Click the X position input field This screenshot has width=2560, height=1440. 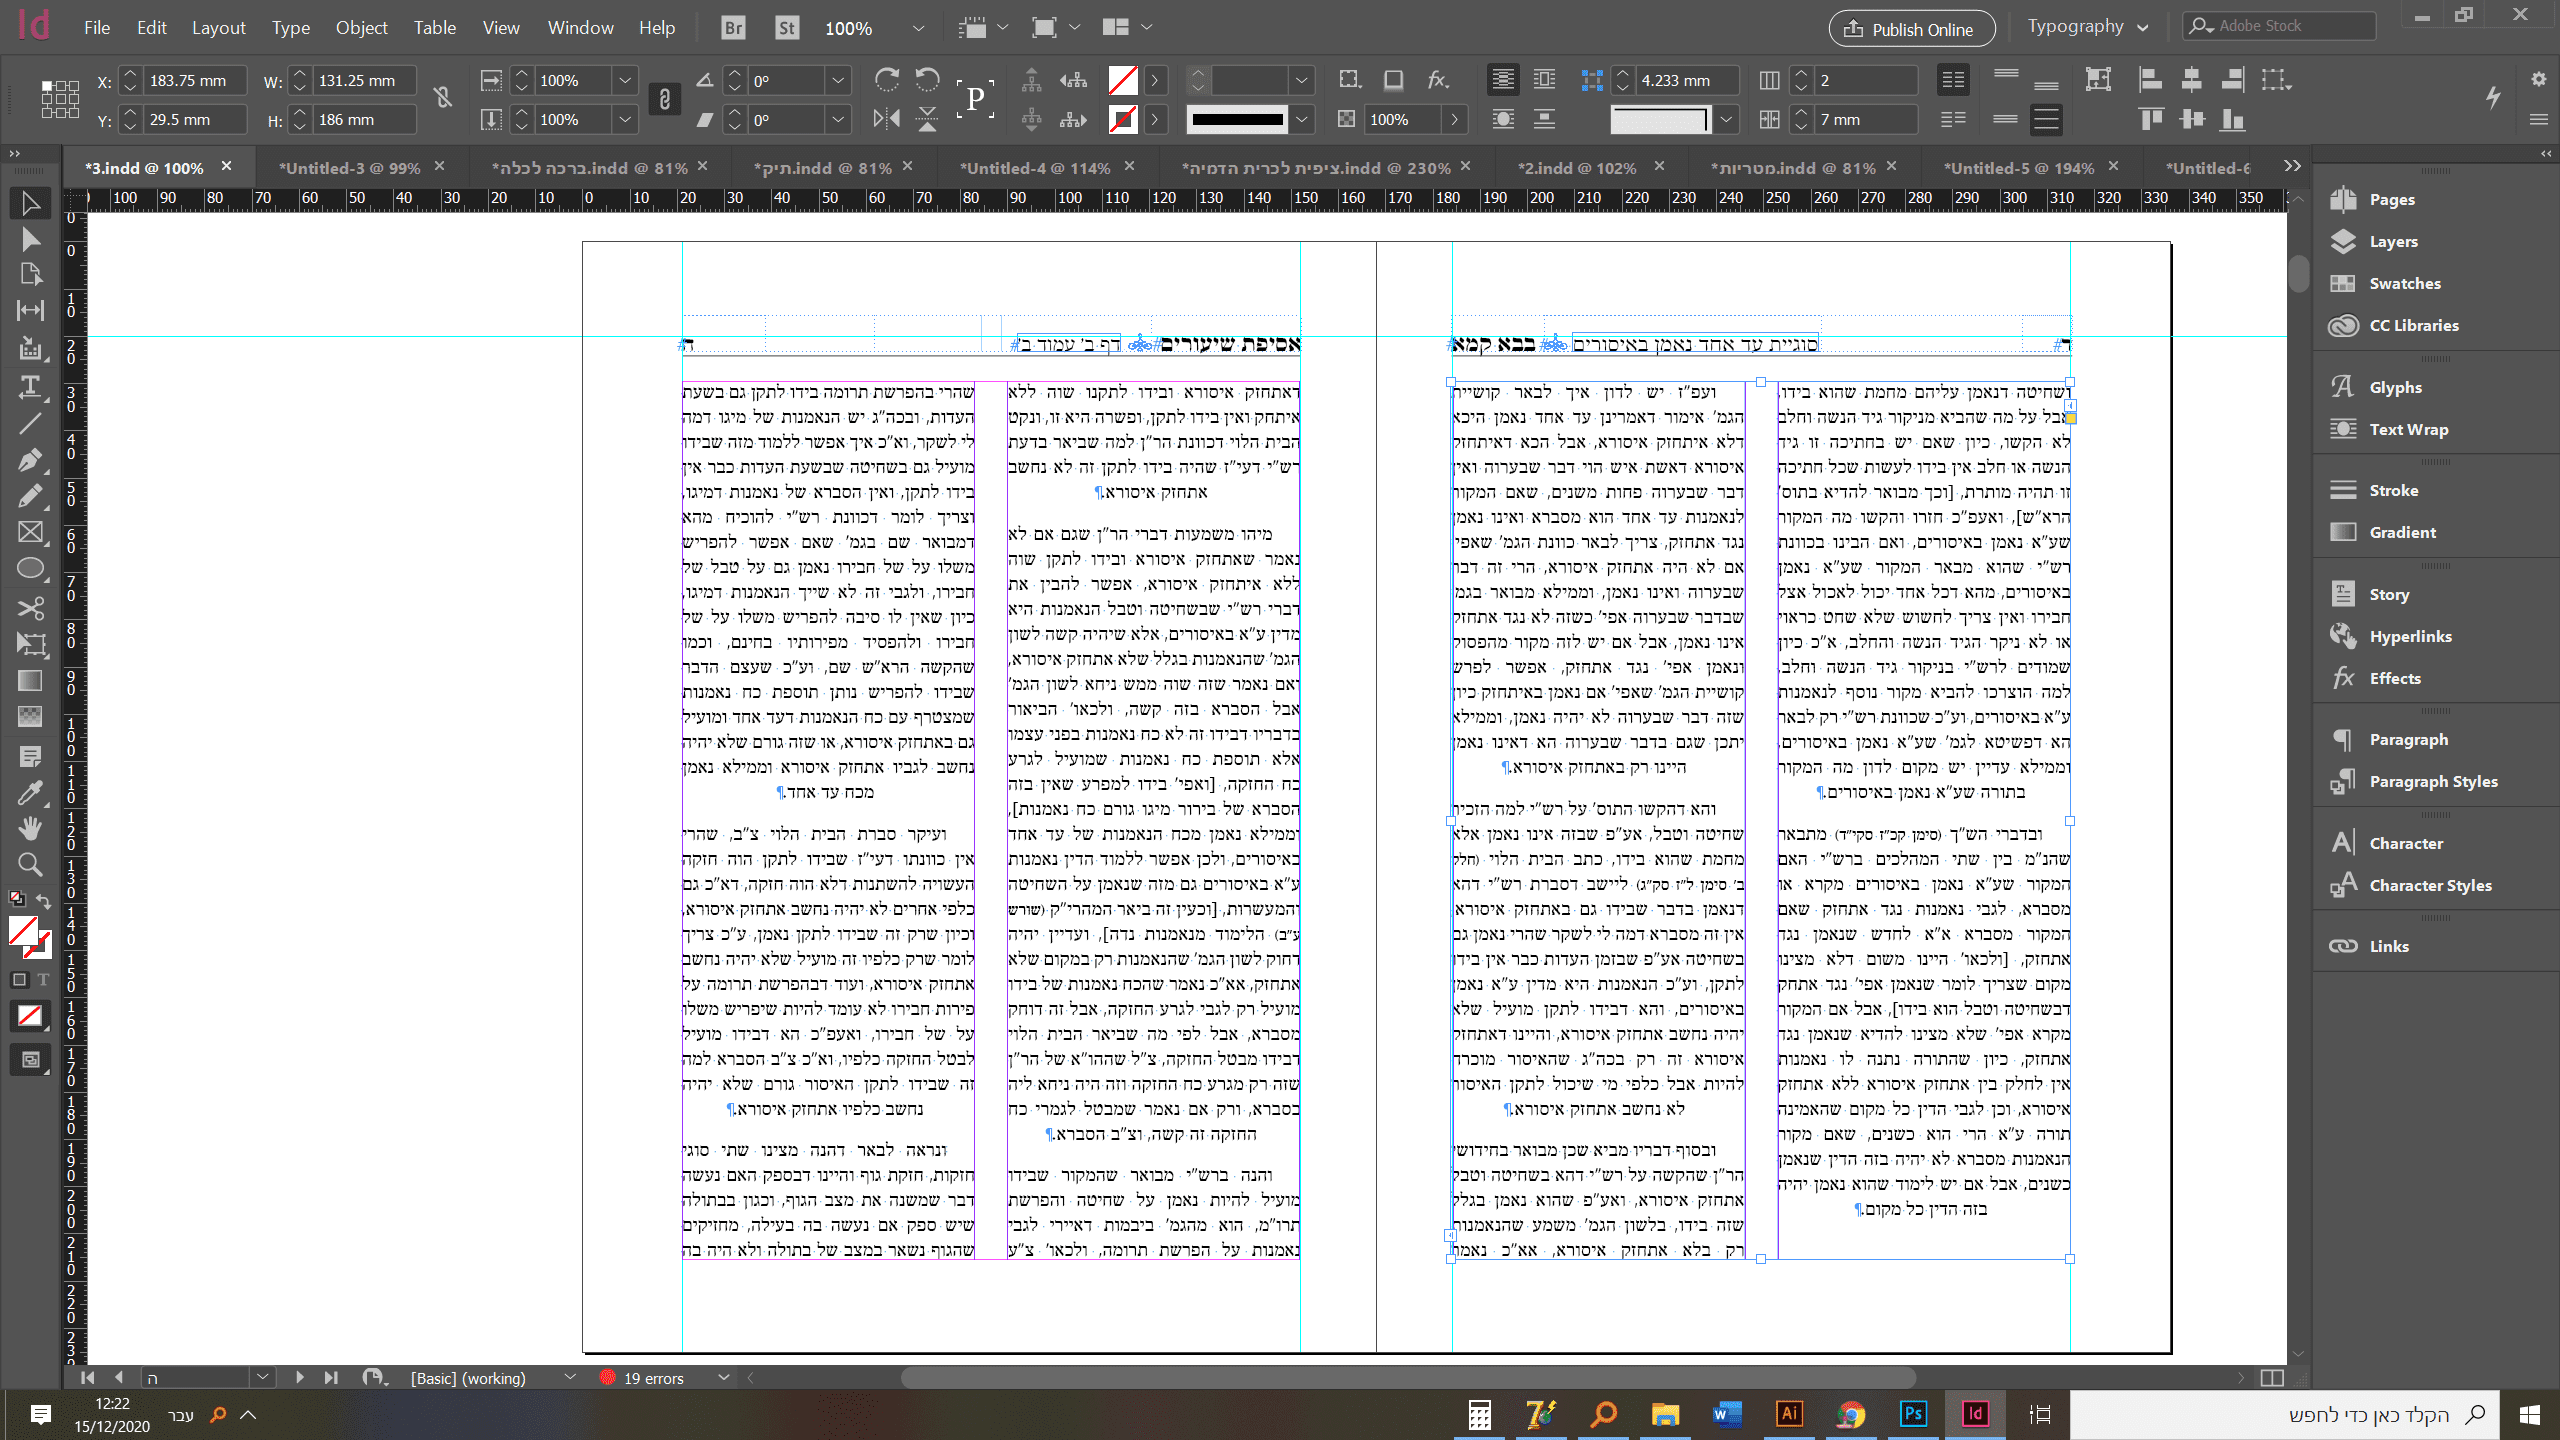coord(193,81)
